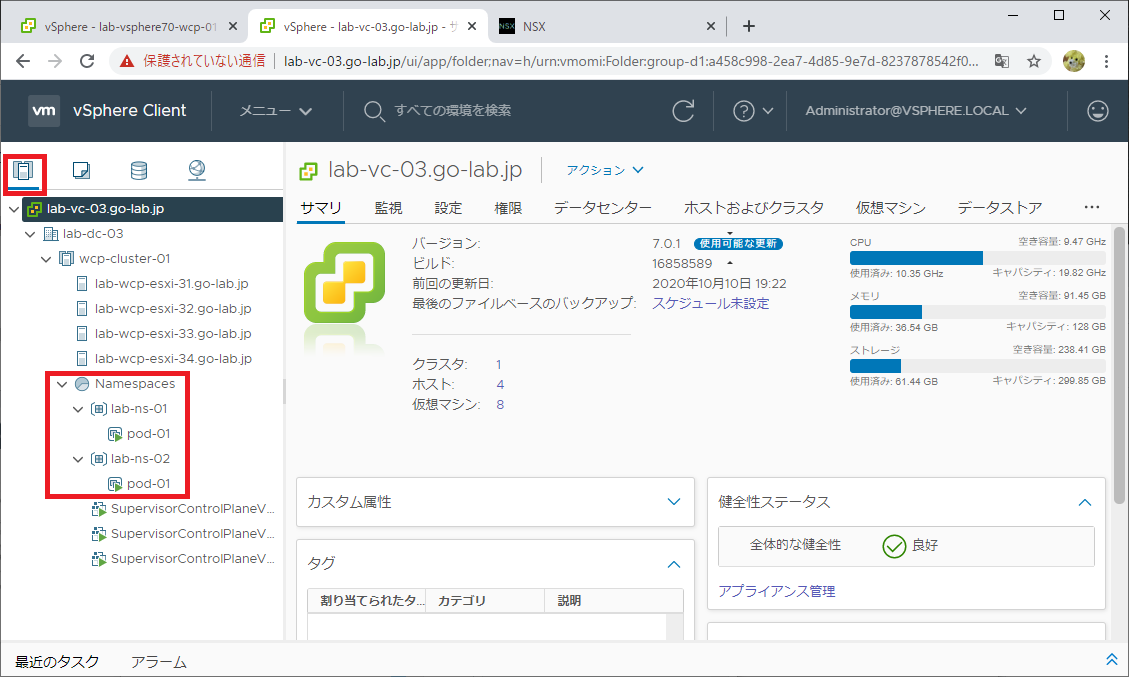The height and width of the screenshot is (677, 1129).
Task: Collapse lab-dc-03 tree node
Action: click(x=30, y=234)
